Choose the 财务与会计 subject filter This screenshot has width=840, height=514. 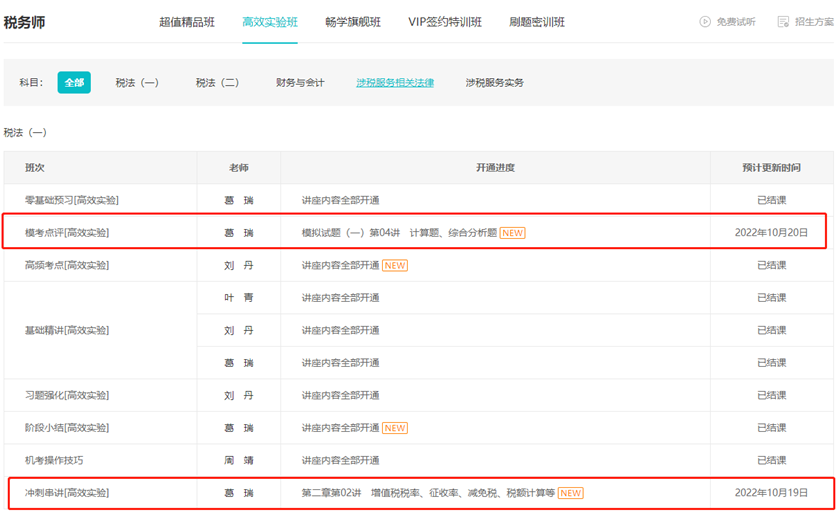tap(300, 83)
